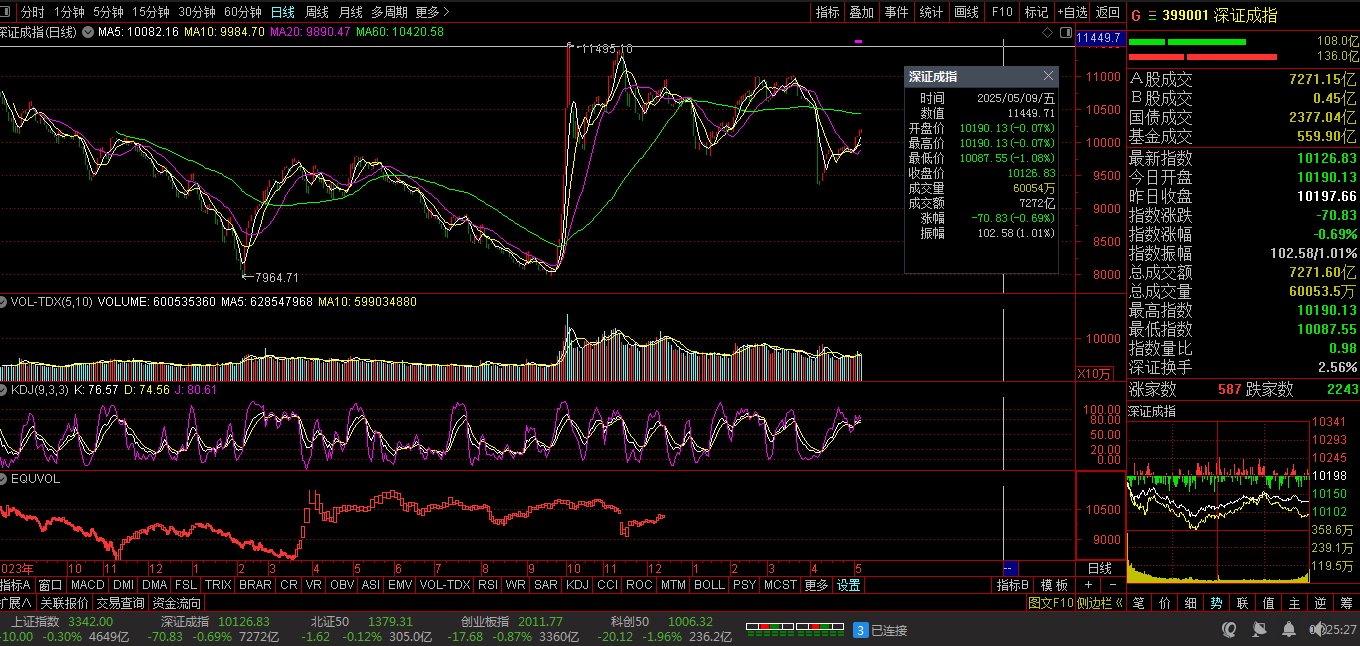This screenshot has height=646, width=1360.
Task: Switch to 30分钟 period
Action: pos(196,12)
